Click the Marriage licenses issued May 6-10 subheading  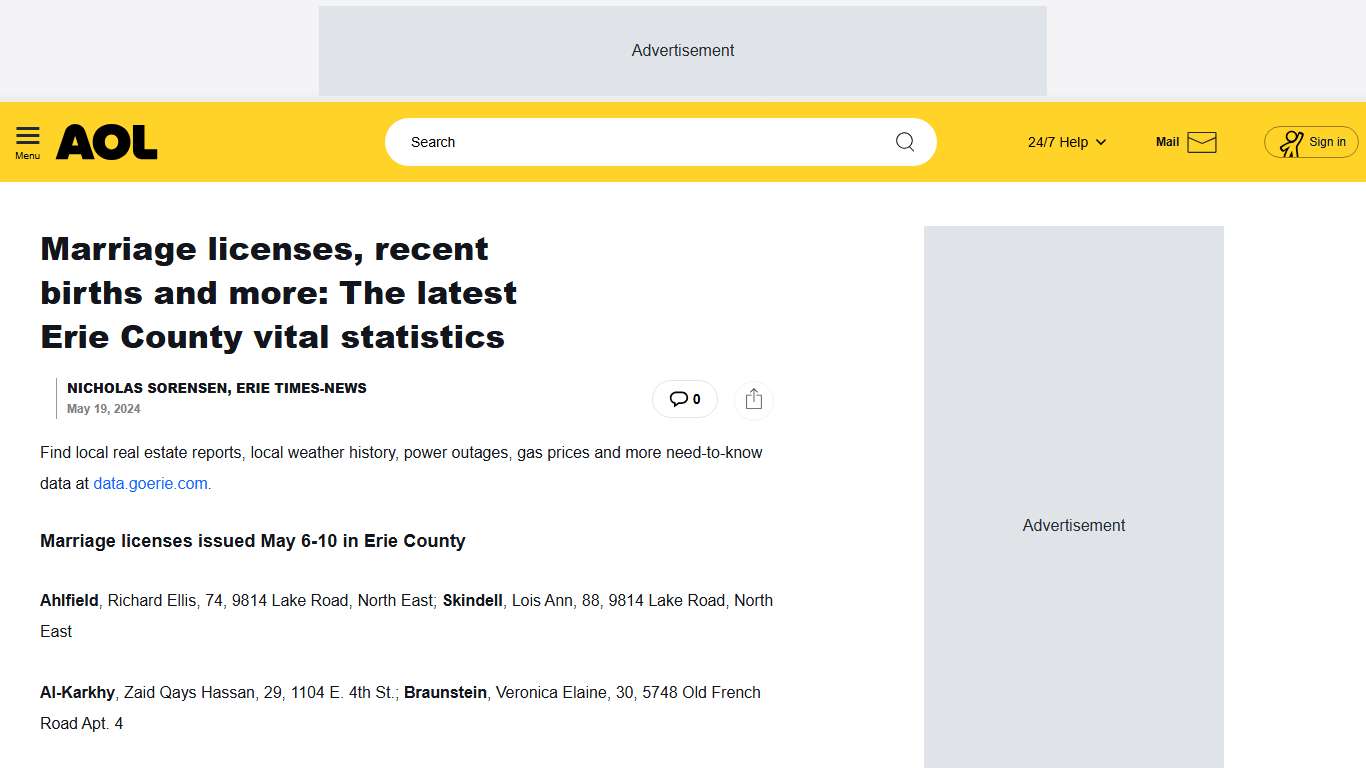[x=252, y=541]
